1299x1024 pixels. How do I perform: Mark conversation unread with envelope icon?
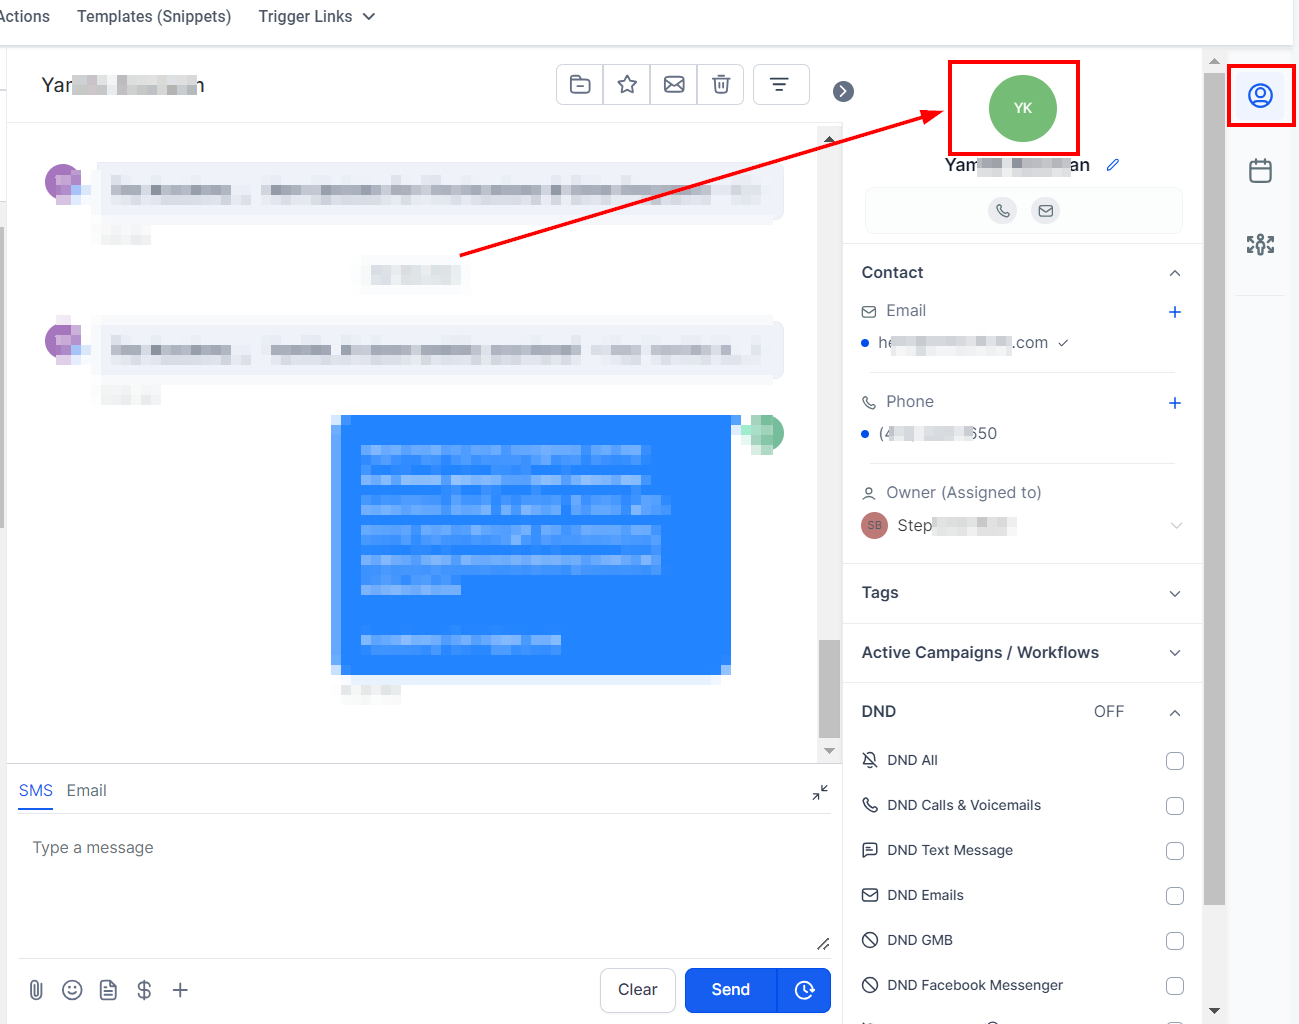tap(674, 85)
